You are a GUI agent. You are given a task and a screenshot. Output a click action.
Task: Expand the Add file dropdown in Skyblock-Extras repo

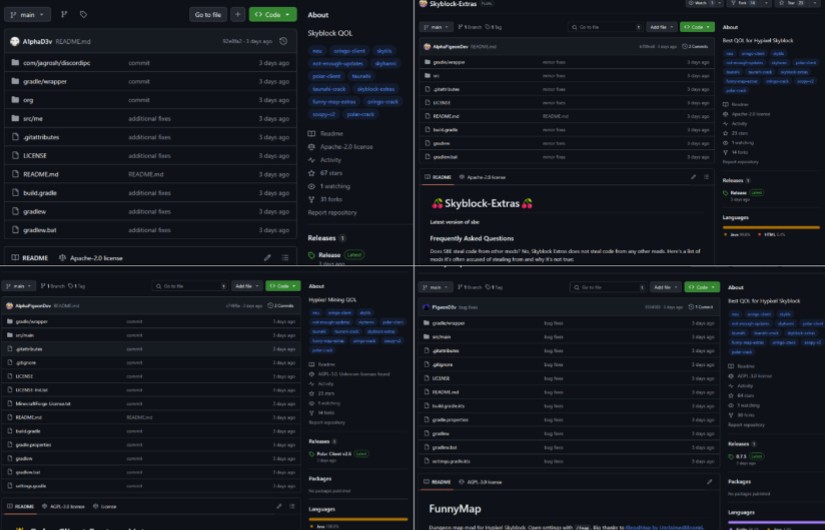660,27
